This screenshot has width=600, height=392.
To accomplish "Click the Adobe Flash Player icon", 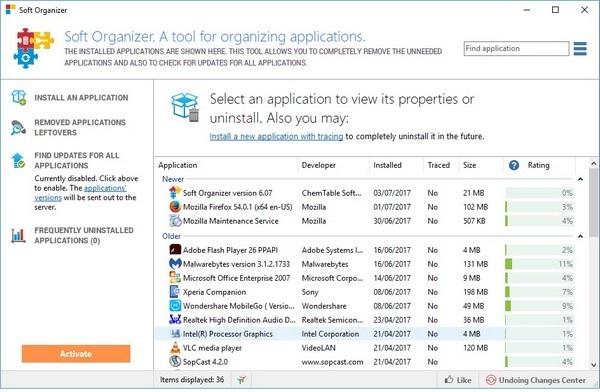I will 175,250.
